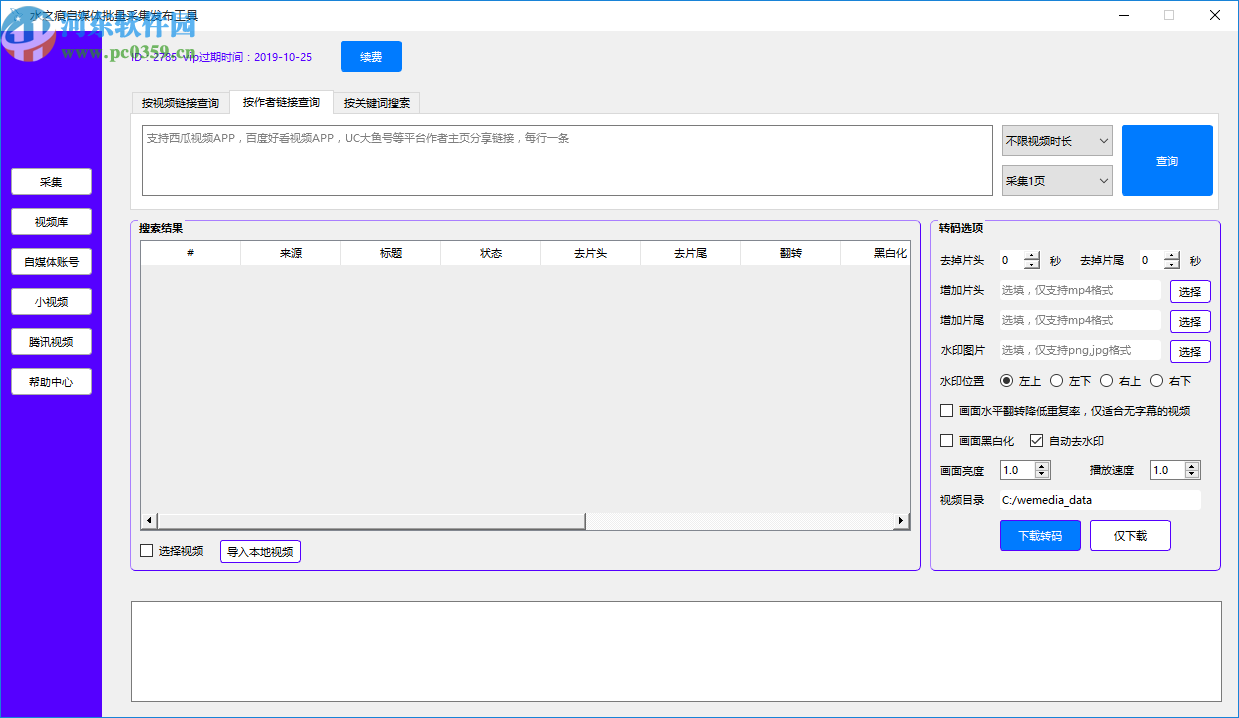1239x718 pixels.
Task: Click the 标题 column header
Action: 391,254
